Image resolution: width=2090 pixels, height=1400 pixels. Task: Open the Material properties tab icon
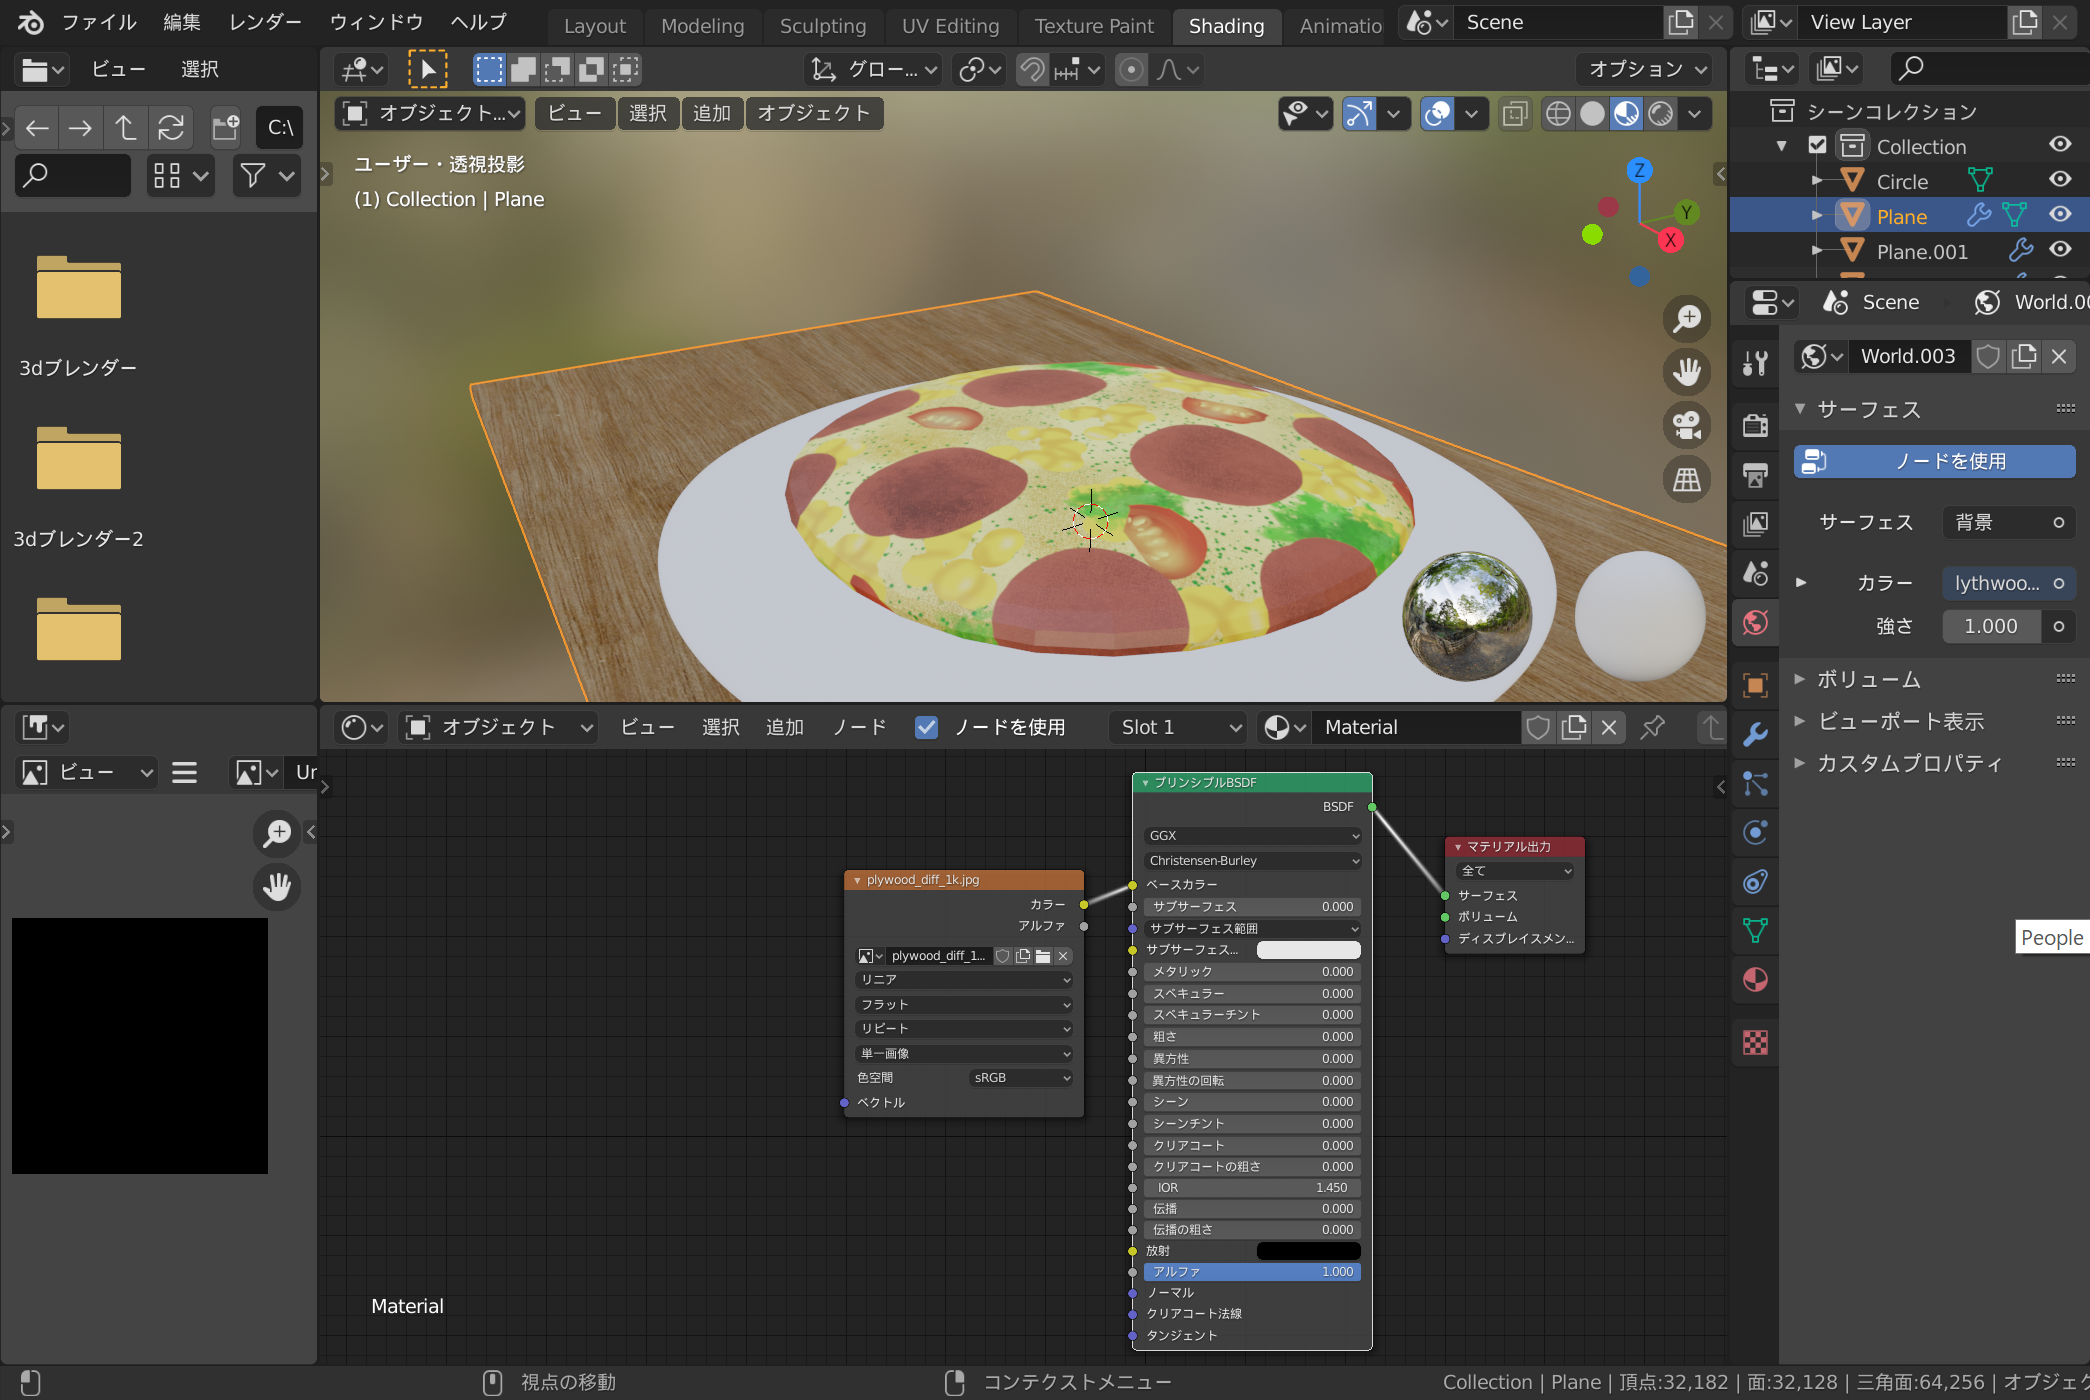[1755, 980]
